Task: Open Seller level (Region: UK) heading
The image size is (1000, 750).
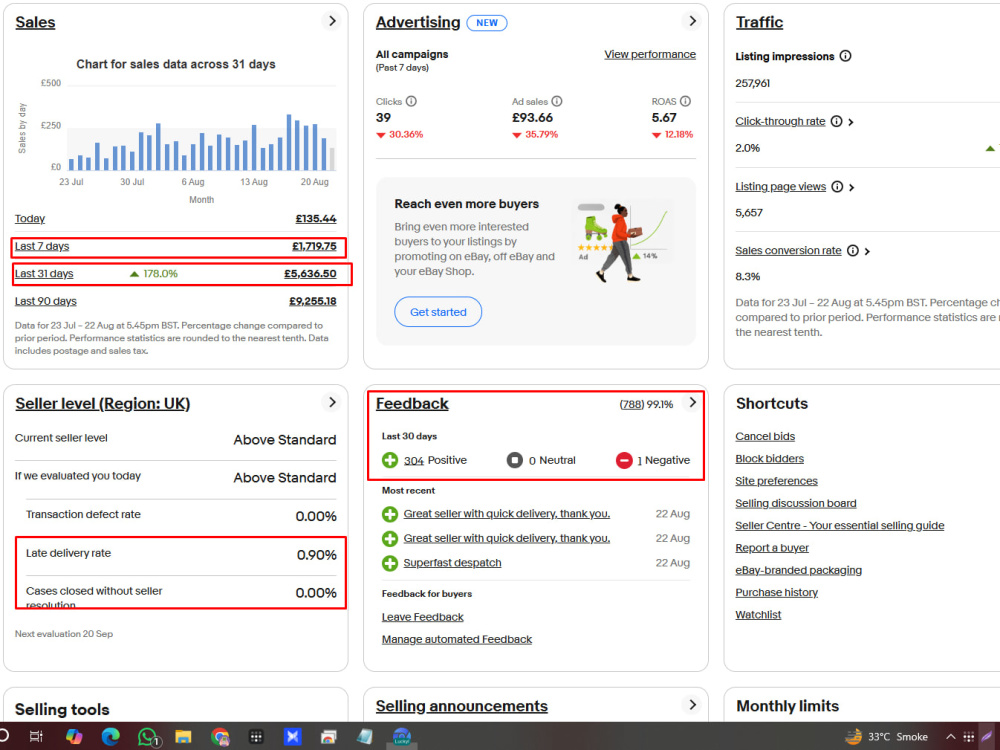Action: click(103, 404)
